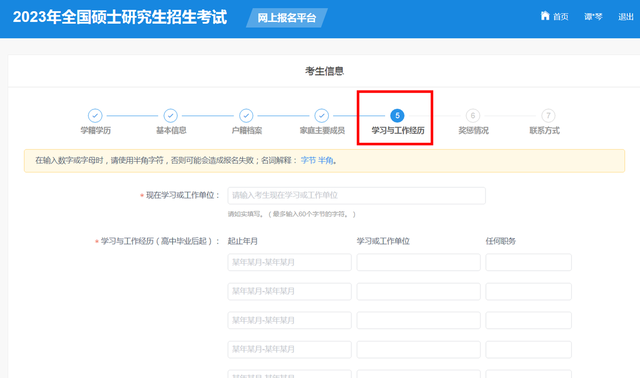This screenshot has height=378, width=640.
Task: Focus fourth row 任何职务 field
Action: 529,349
